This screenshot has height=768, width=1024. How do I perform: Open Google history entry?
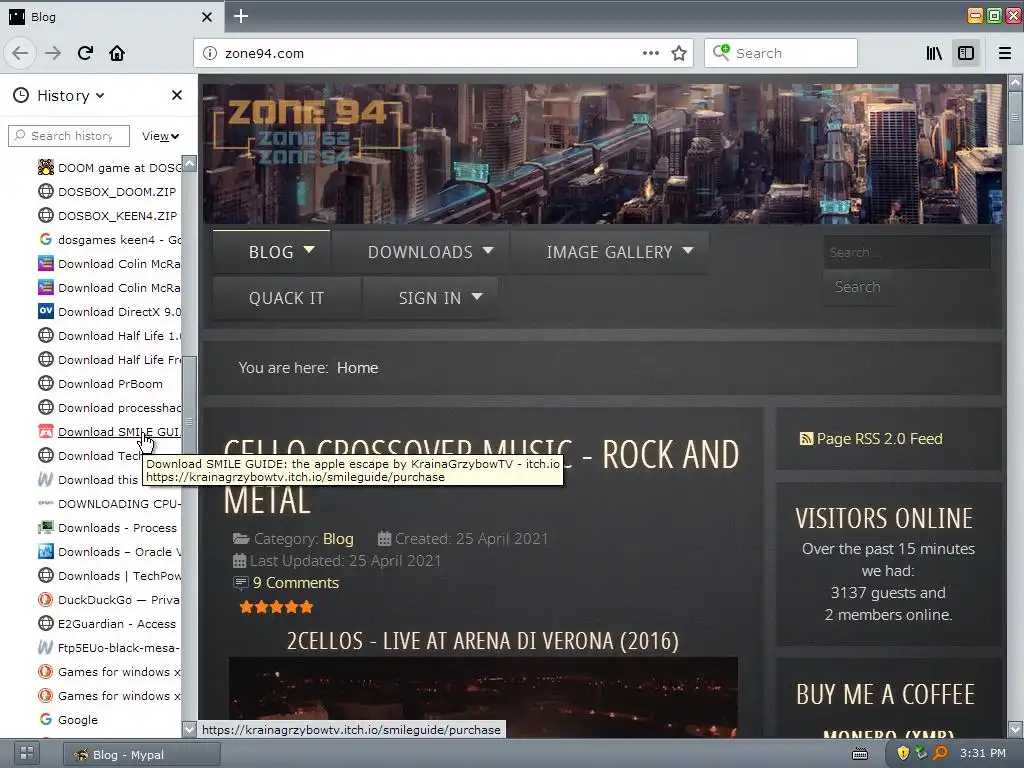tap(69, 720)
